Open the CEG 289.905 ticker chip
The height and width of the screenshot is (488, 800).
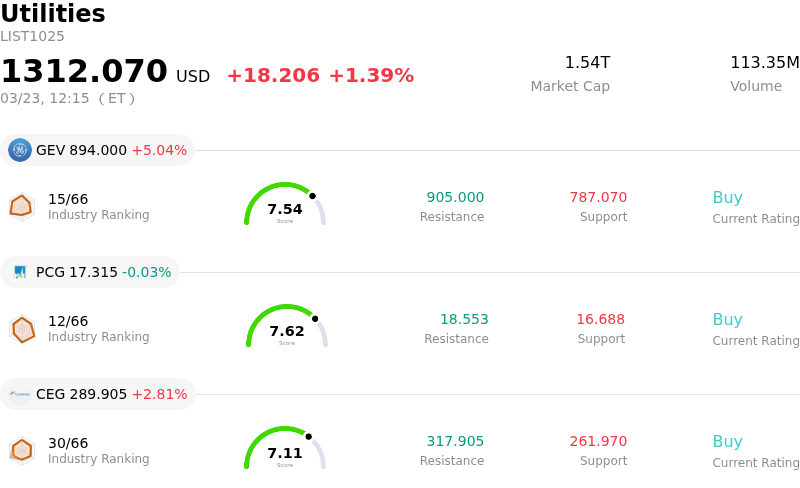point(98,394)
